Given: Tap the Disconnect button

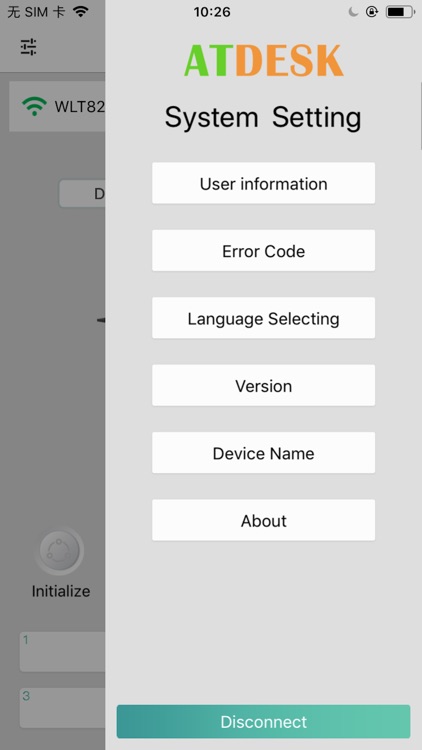Looking at the screenshot, I should 263,721.
